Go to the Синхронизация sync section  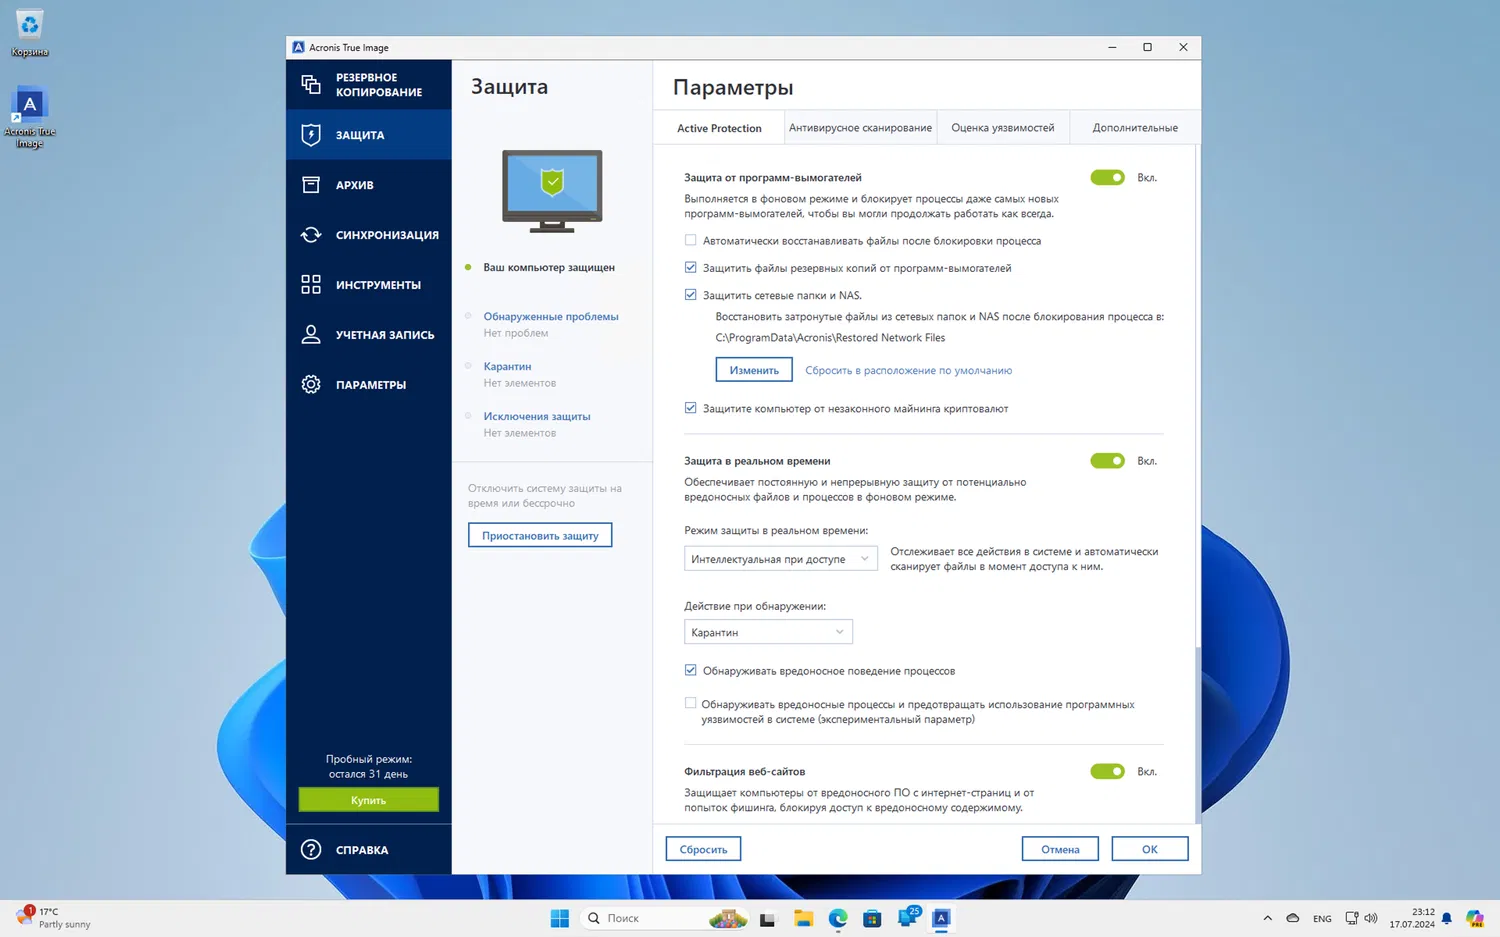pos(368,235)
